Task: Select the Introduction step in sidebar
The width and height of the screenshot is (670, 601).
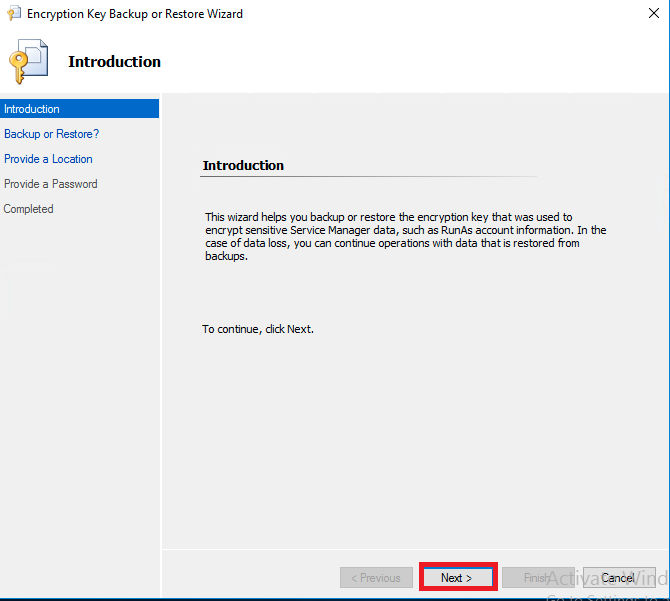Action: (x=32, y=109)
